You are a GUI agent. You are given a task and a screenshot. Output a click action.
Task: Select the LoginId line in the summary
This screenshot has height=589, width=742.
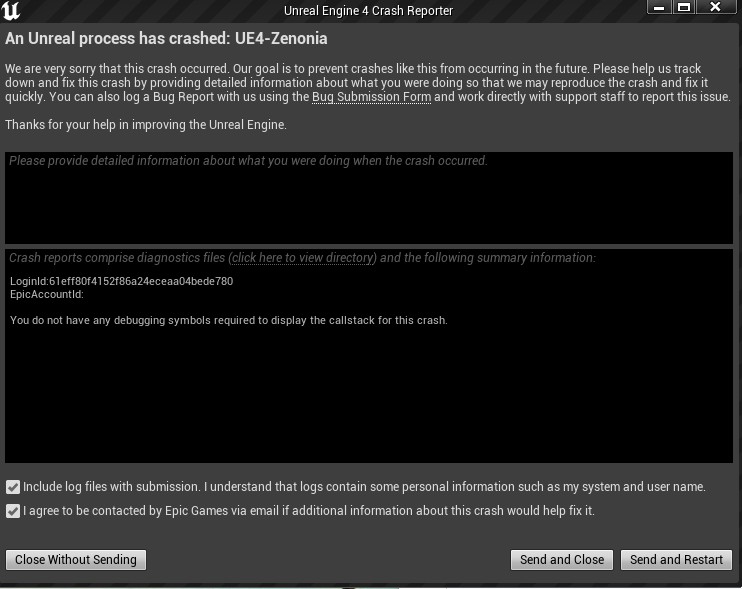(x=121, y=281)
